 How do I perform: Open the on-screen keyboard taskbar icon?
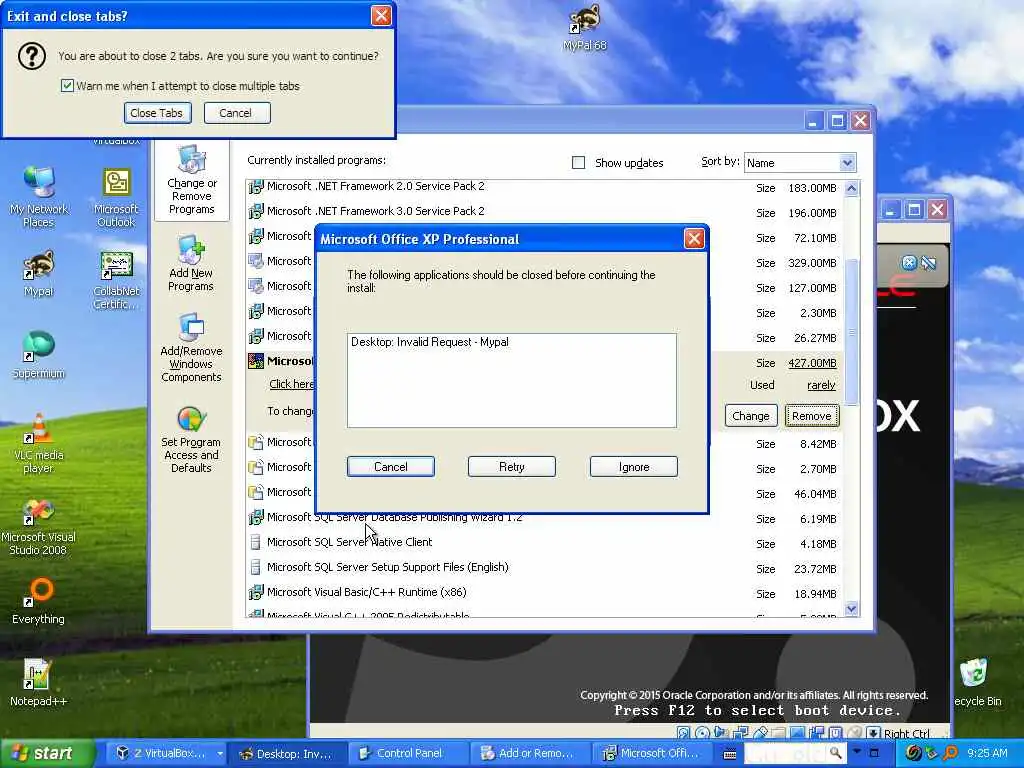730,754
